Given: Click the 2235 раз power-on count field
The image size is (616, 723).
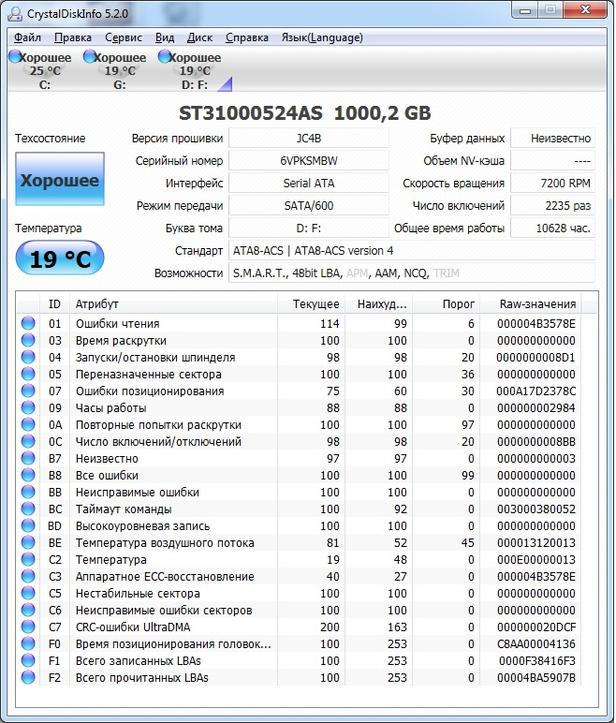Looking at the screenshot, I should 552,206.
